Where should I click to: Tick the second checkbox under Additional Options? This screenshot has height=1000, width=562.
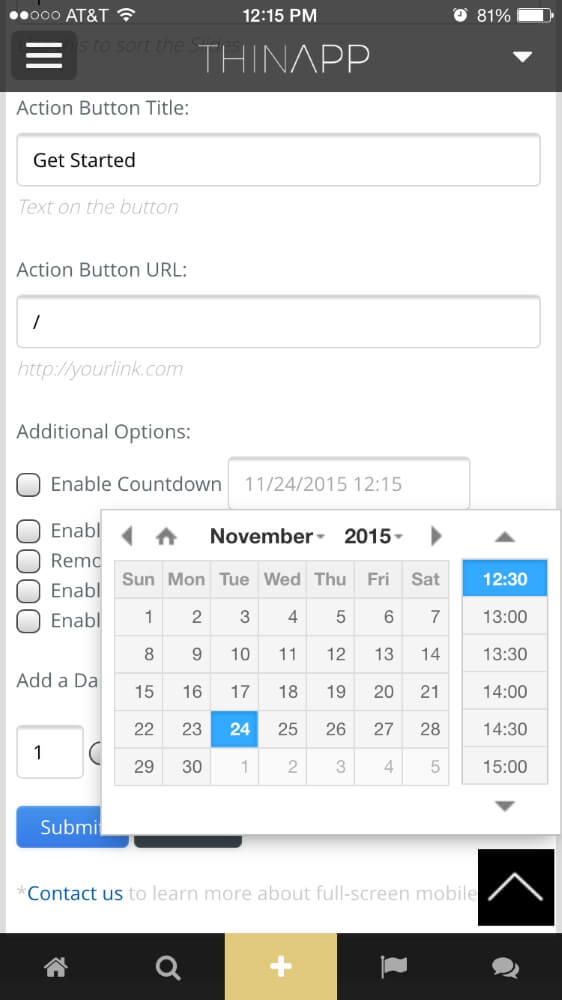pos(28,531)
